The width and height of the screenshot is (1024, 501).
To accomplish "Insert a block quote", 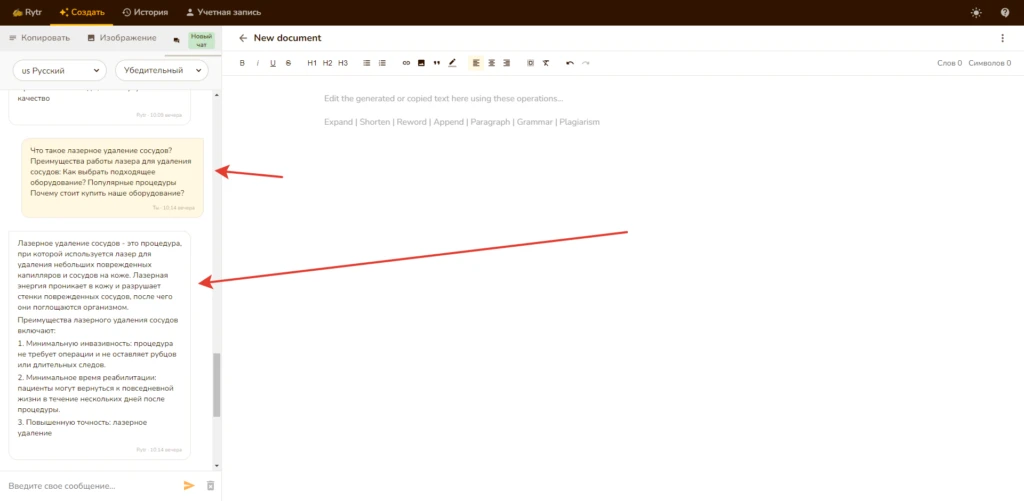I will 437,63.
